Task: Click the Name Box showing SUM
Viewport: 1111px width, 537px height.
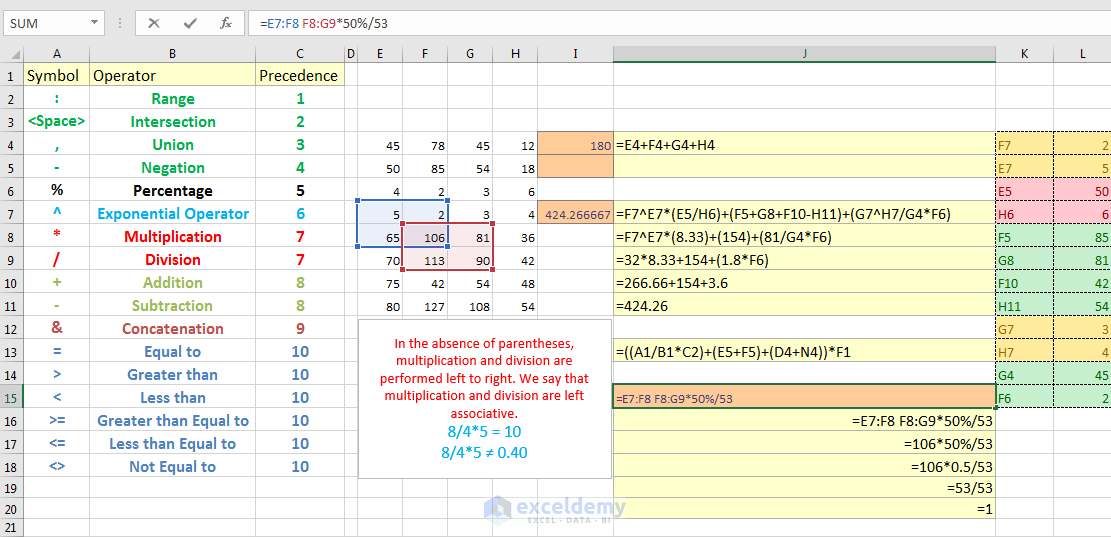Action: (47, 23)
